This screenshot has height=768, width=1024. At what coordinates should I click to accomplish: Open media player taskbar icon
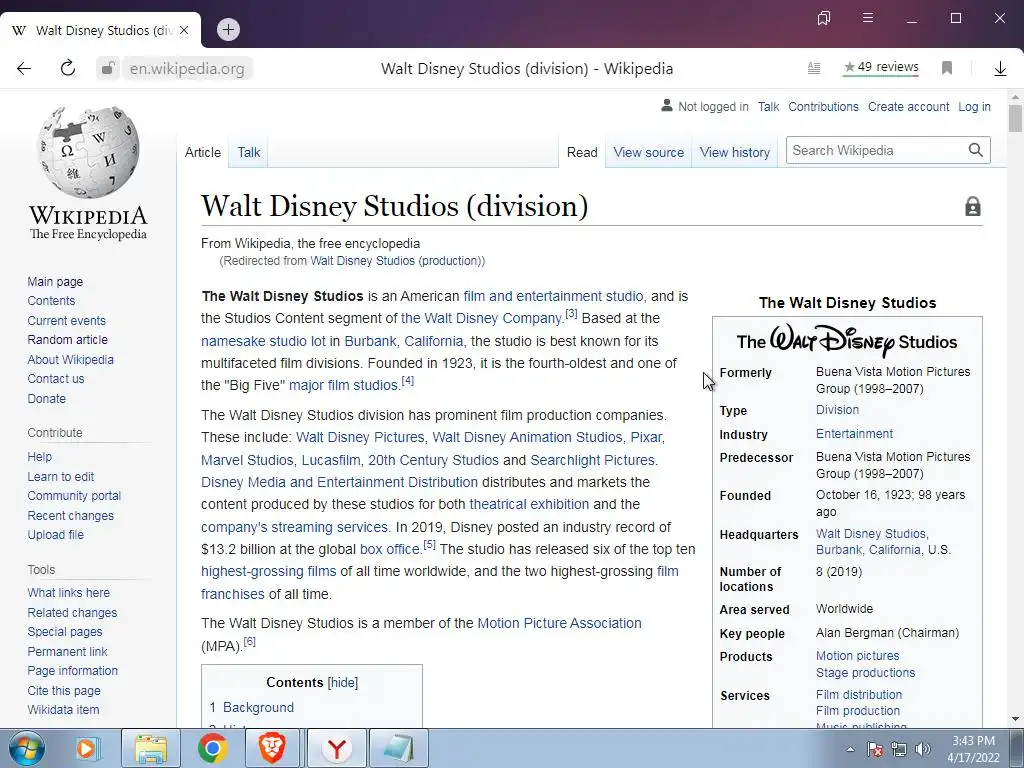(x=86, y=748)
